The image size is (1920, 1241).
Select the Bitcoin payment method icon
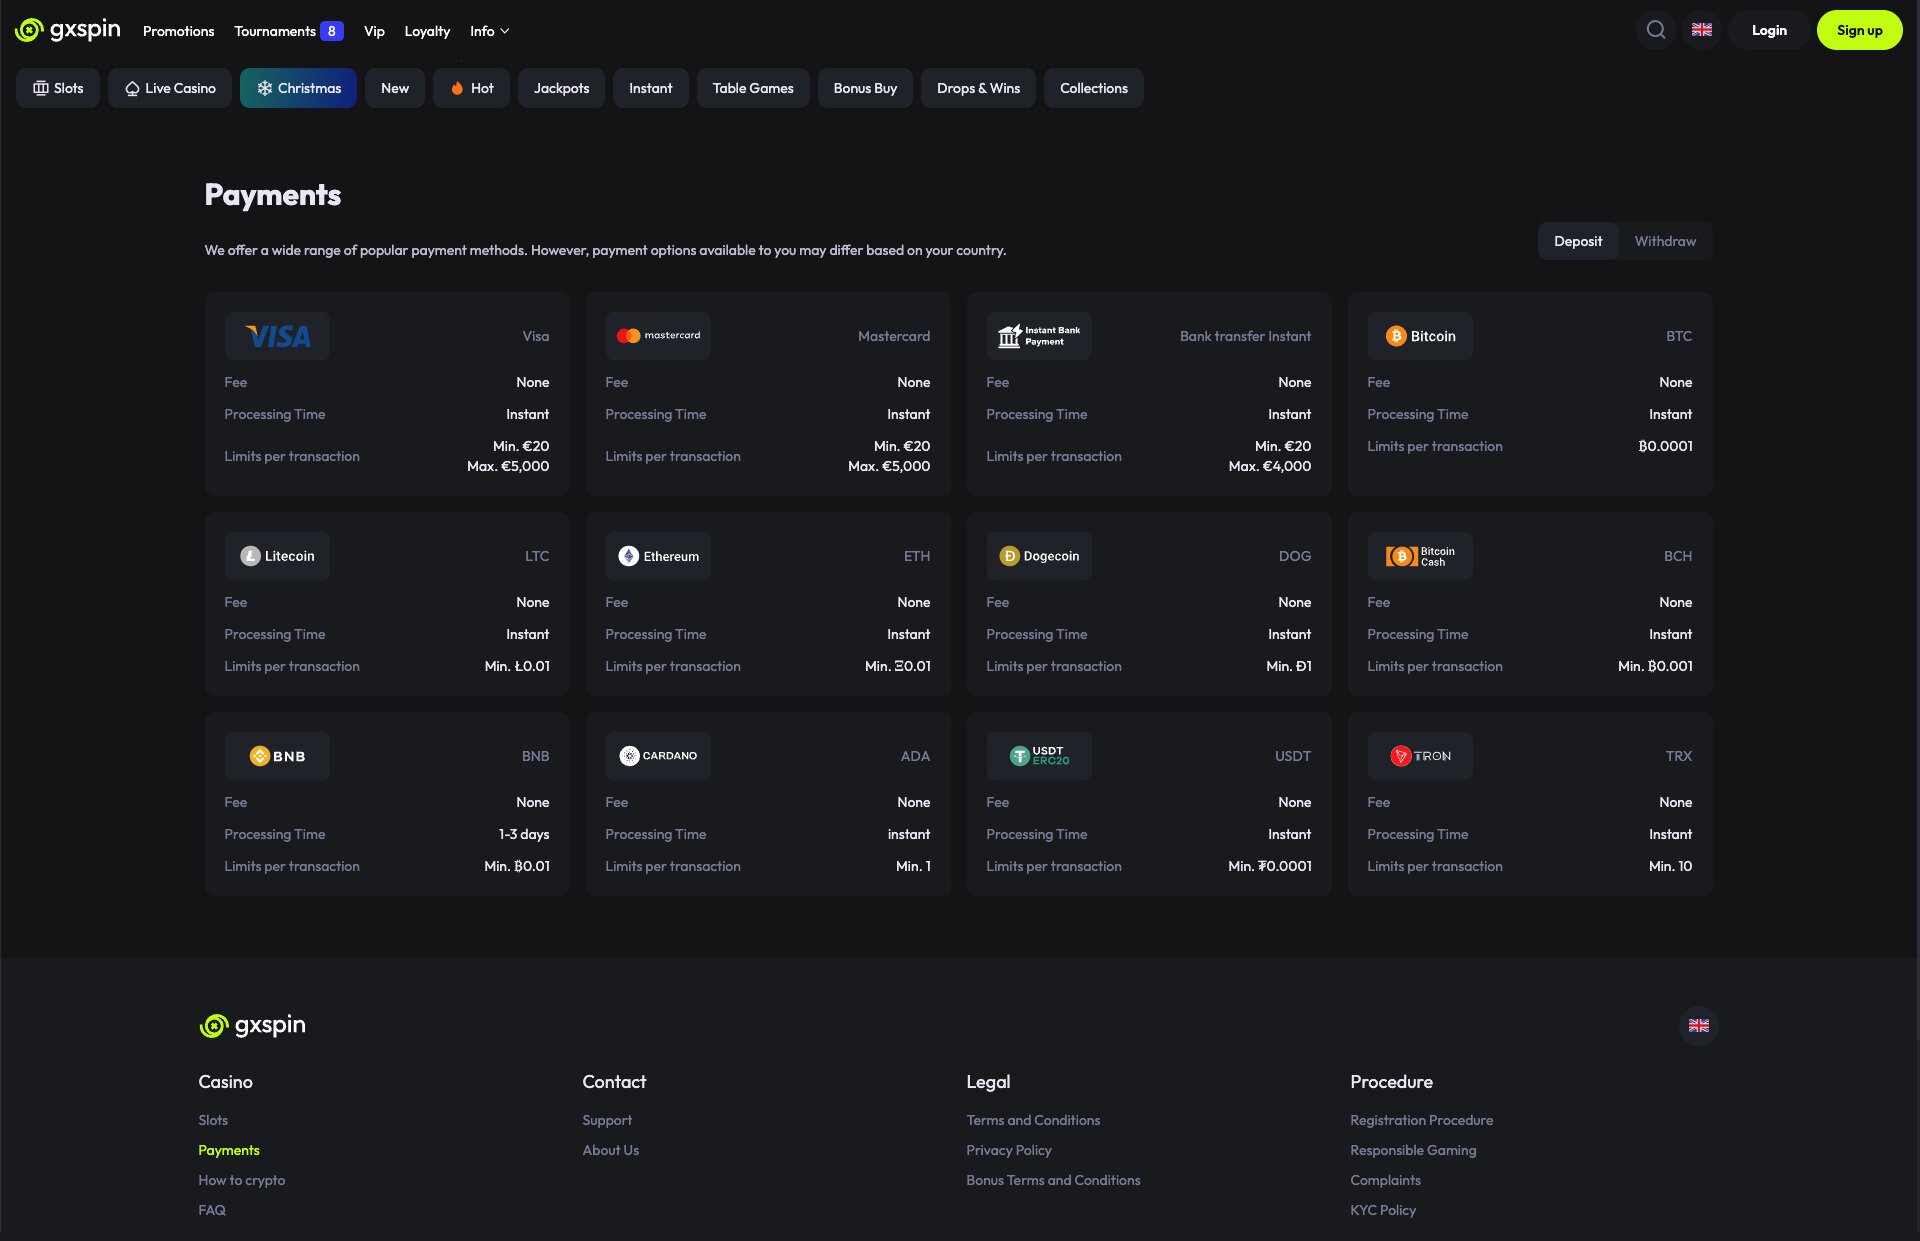pyautogui.click(x=1395, y=335)
